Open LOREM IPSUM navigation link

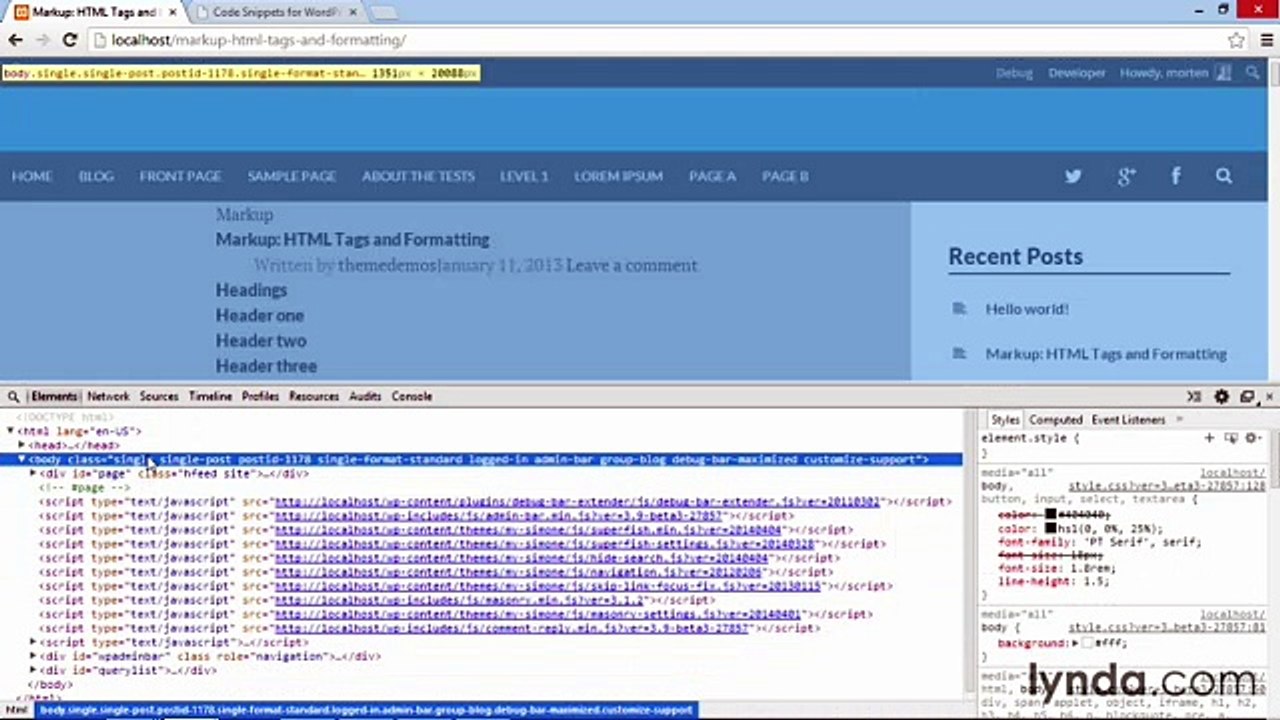618,176
